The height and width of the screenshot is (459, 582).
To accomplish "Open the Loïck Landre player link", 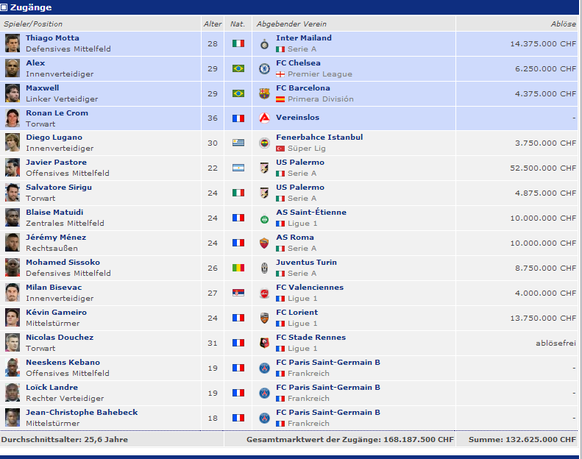I will pyautogui.click(x=52, y=387).
